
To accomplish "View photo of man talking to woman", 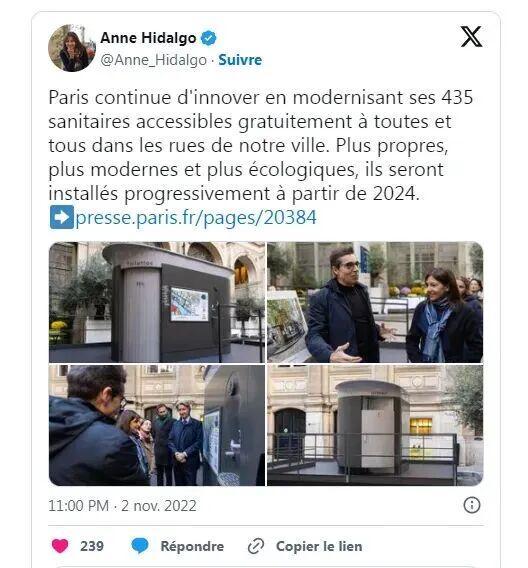I will tap(375, 302).
